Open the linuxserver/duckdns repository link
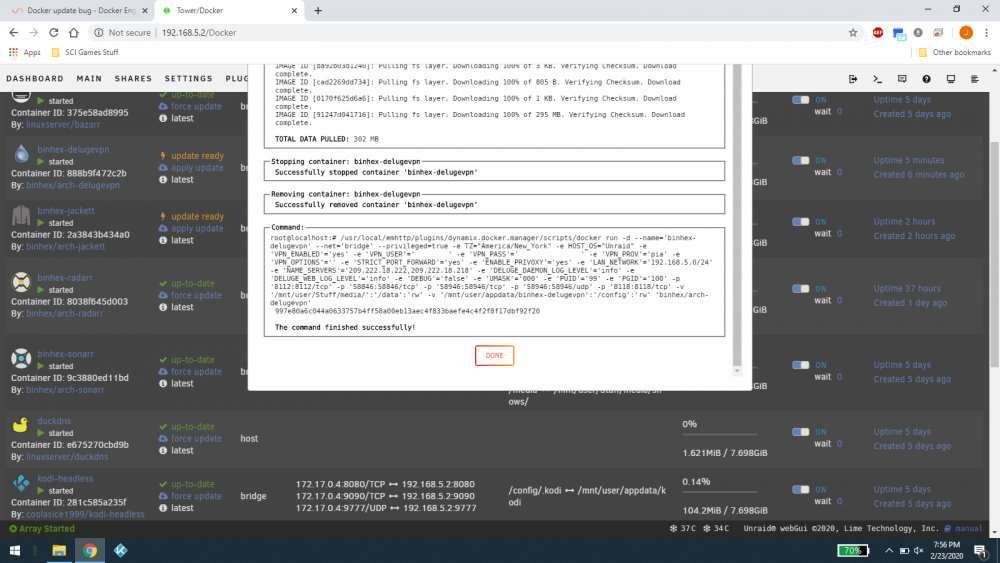The height and width of the screenshot is (563, 1000). tap(67, 457)
